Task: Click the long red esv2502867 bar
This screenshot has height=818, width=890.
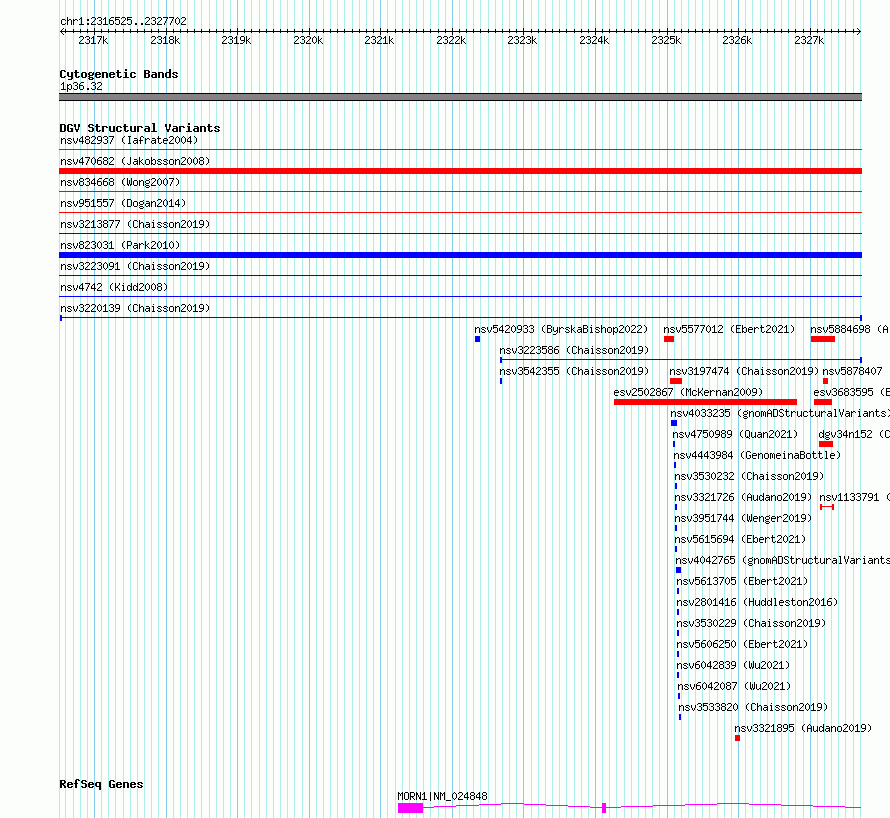Action: click(705, 402)
